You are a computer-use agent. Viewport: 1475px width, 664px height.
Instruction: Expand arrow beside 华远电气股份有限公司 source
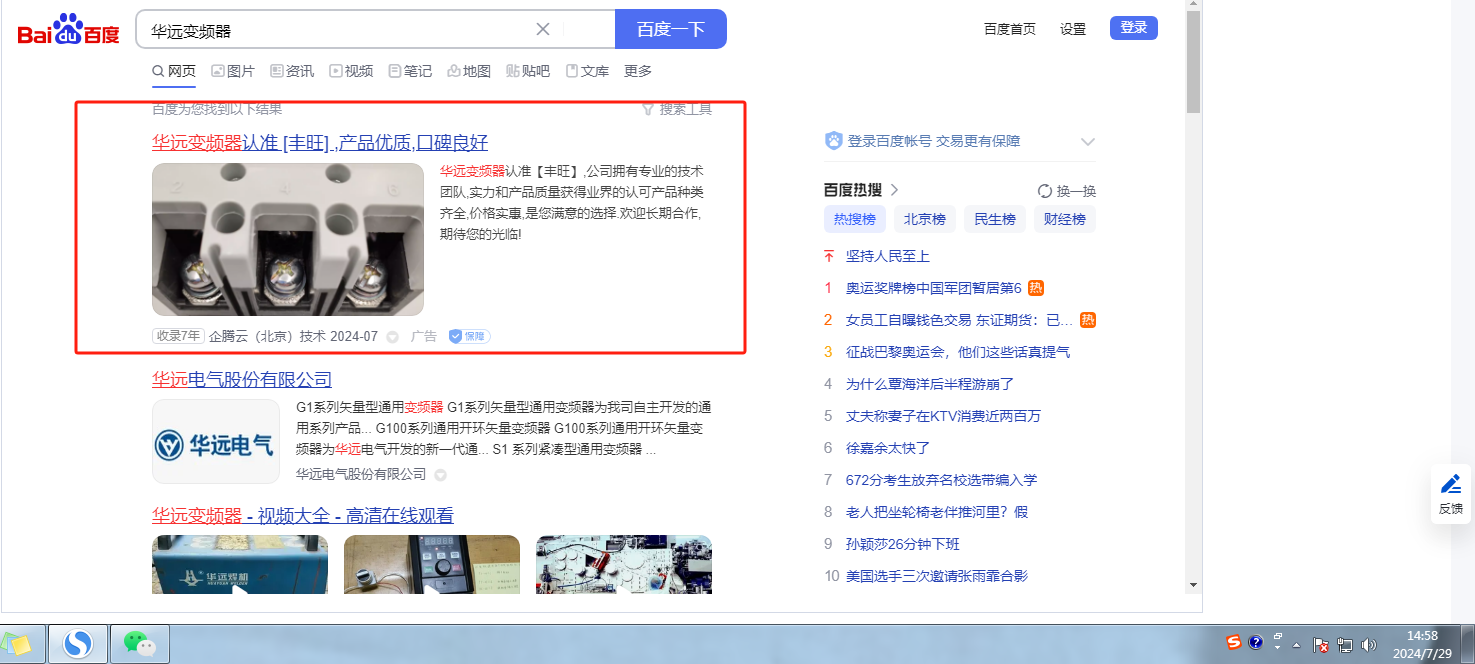coord(440,475)
